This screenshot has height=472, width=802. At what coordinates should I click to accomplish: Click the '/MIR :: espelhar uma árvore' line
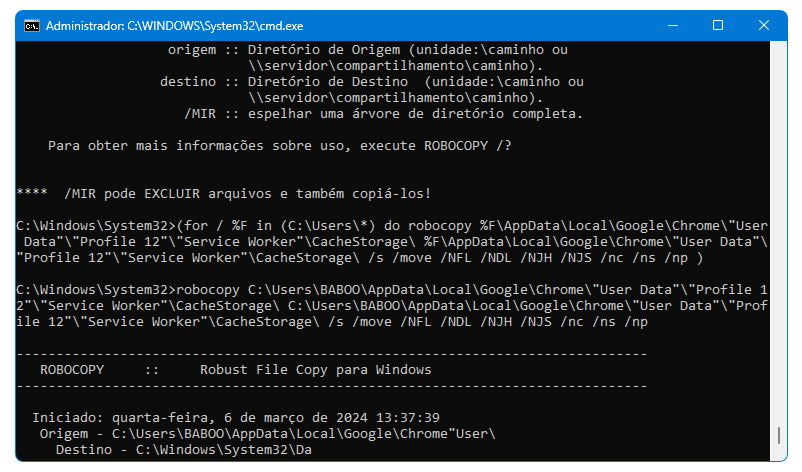coord(384,114)
